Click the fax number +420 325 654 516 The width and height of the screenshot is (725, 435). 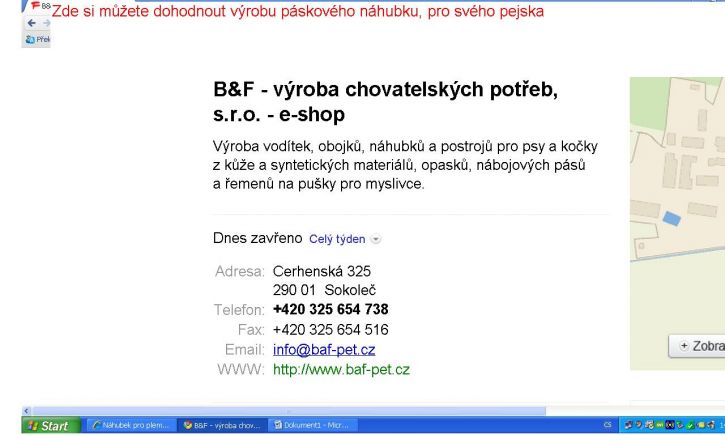tap(331, 330)
